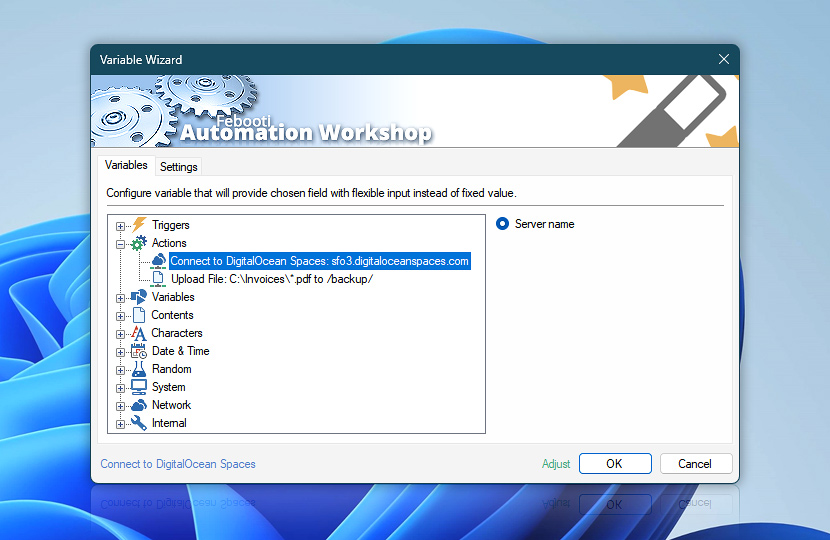Image resolution: width=830 pixels, height=540 pixels.
Task: Open the Settings tab
Action: pos(178,167)
